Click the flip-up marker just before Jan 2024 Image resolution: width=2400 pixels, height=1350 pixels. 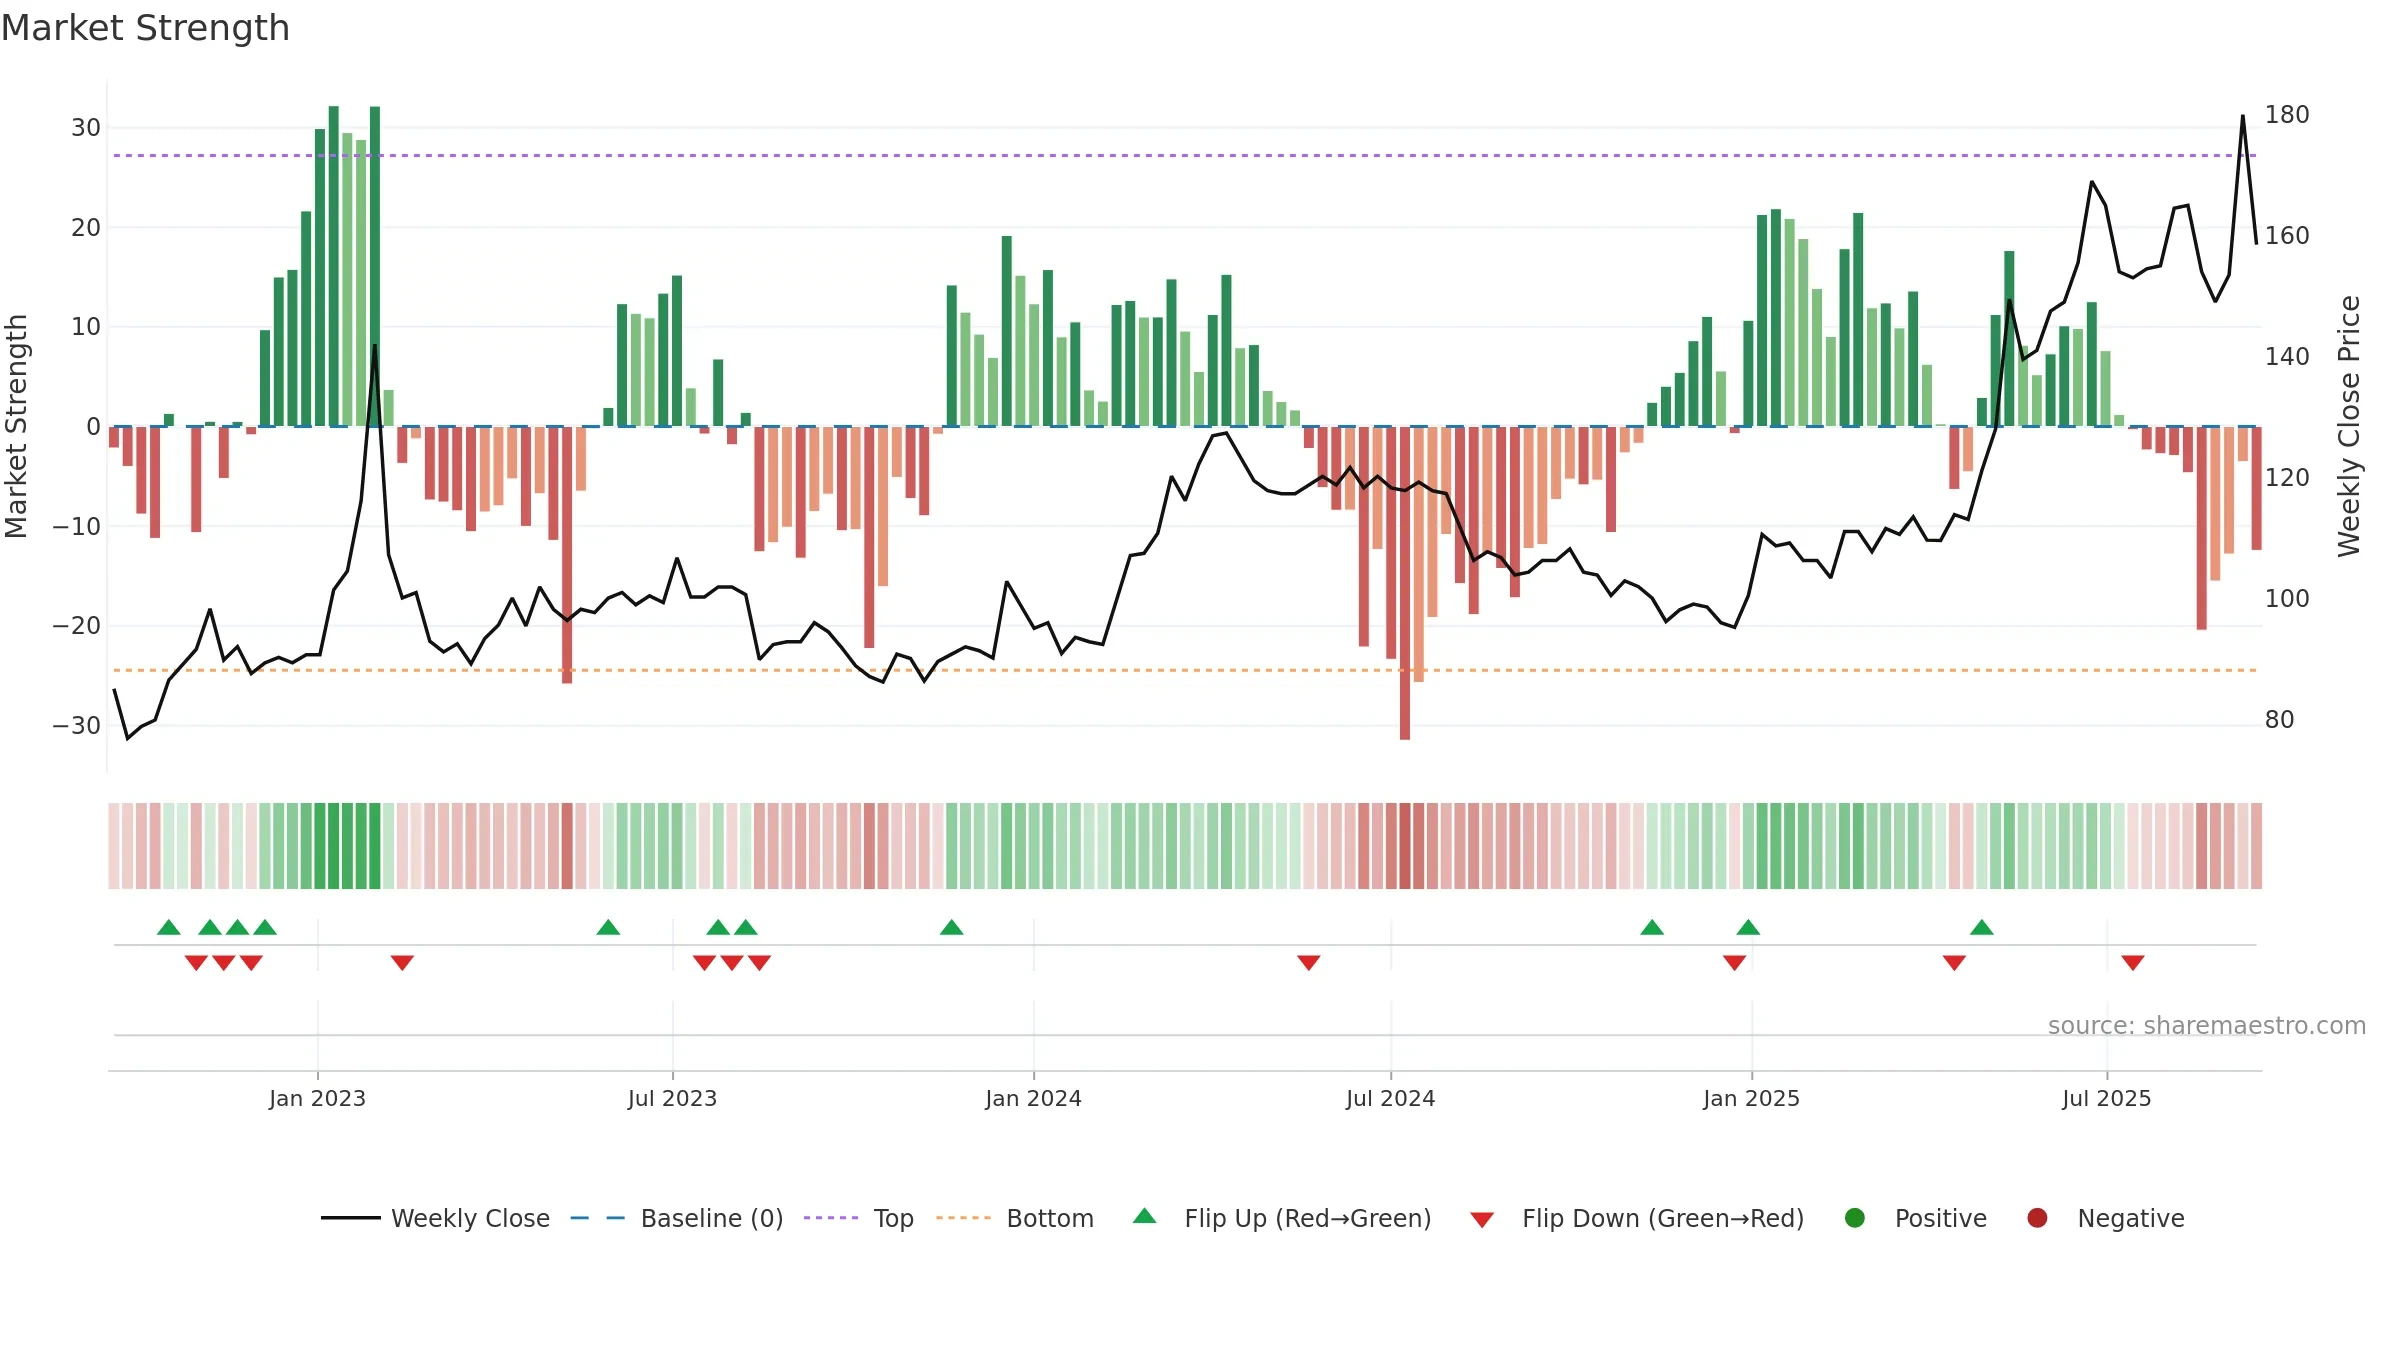pos(951,927)
